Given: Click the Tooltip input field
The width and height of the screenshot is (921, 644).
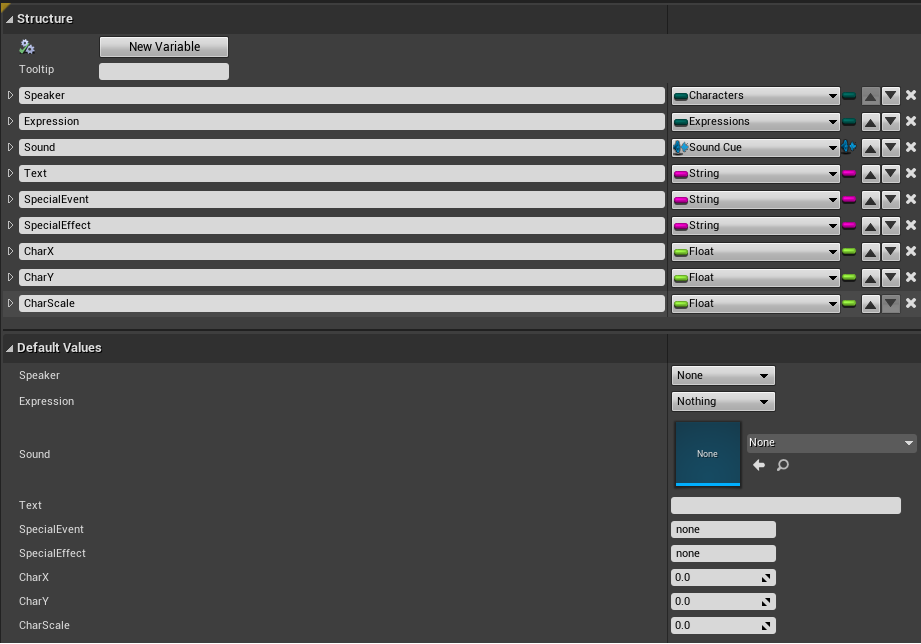Looking at the screenshot, I should pyautogui.click(x=163, y=70).
